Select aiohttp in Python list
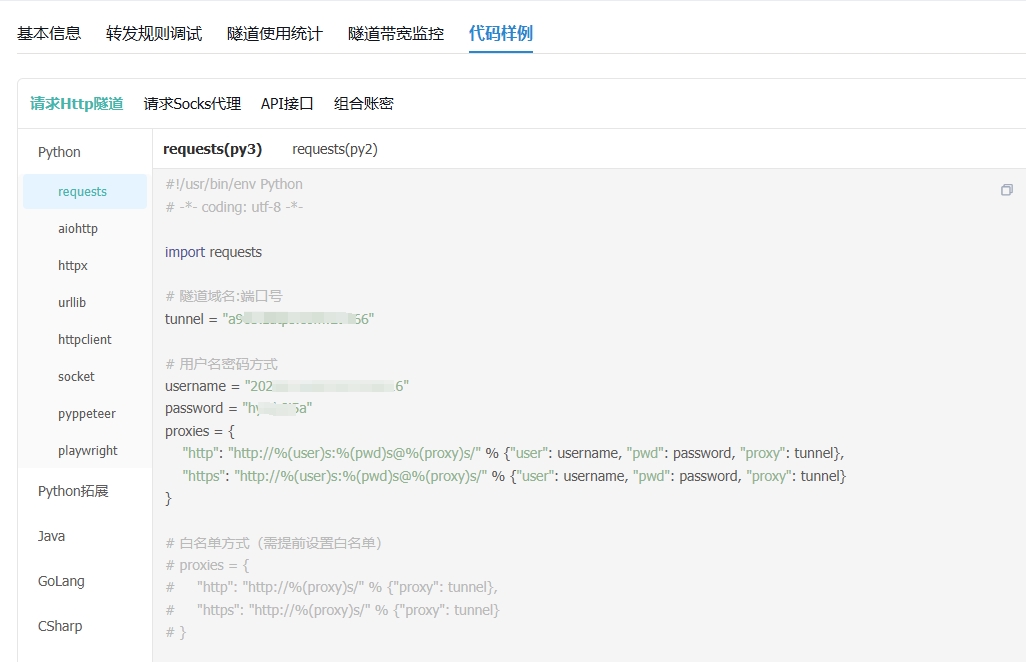Image resolution: width=1026 pixels, height=662 pixels. 78,229
